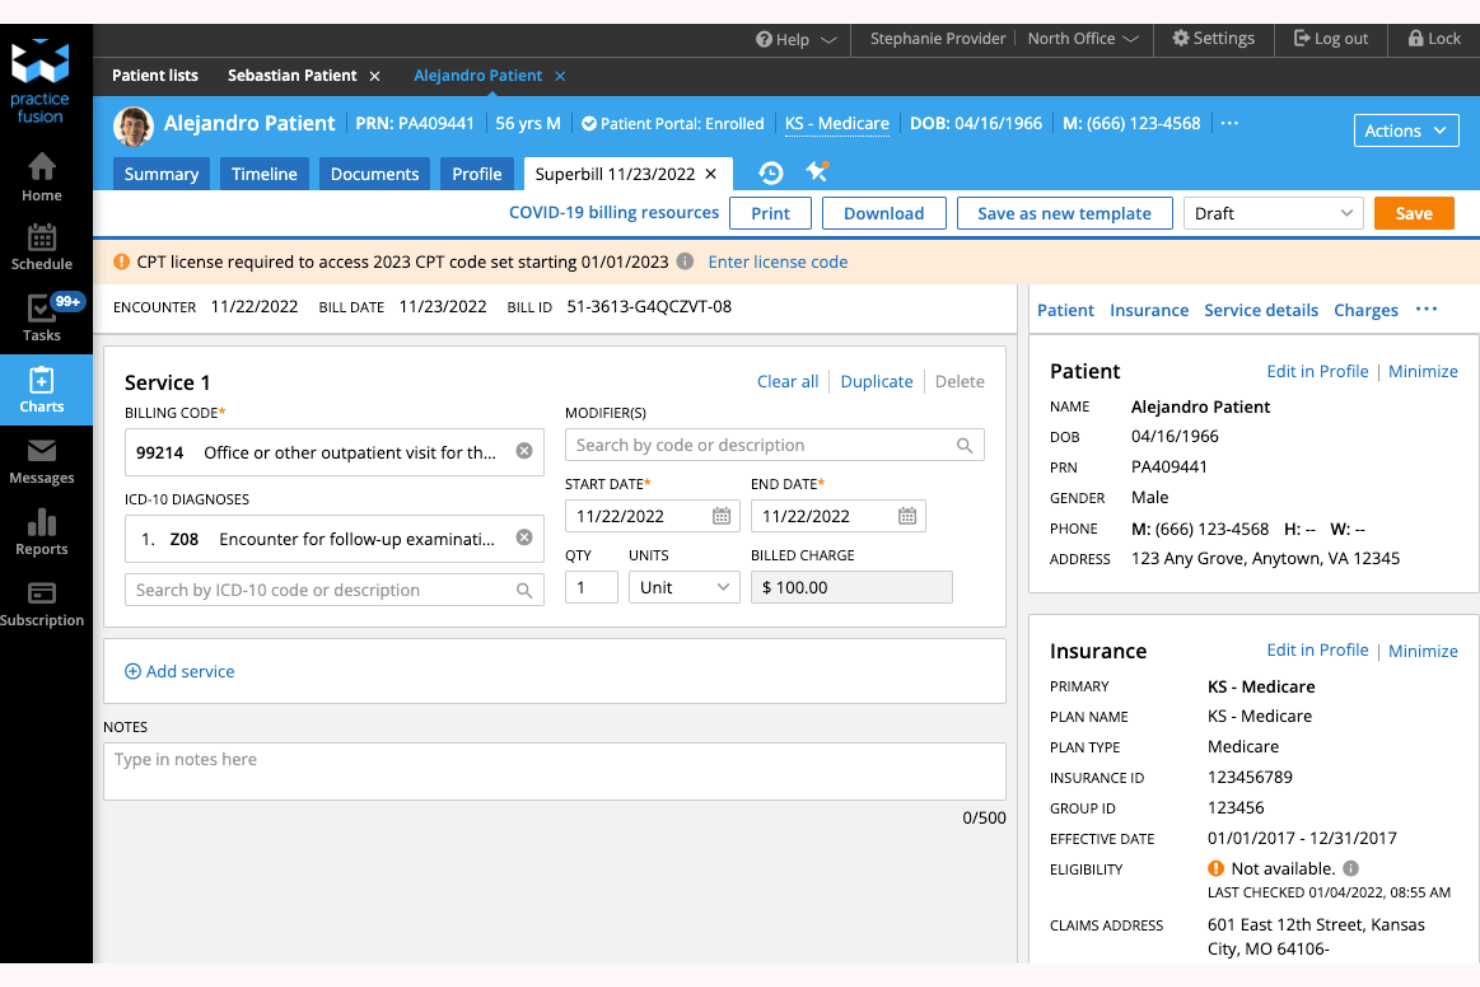Jump to Charges section link

(1366, 310)
